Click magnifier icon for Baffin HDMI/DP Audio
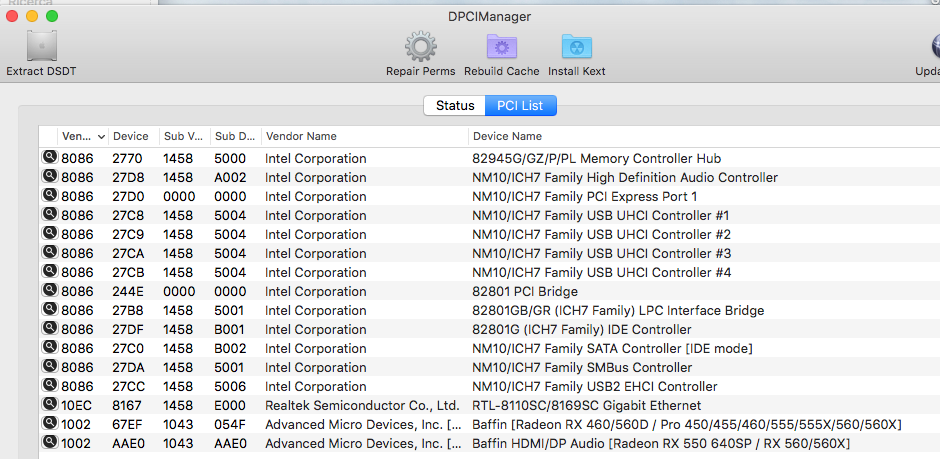 coord(49,443)
